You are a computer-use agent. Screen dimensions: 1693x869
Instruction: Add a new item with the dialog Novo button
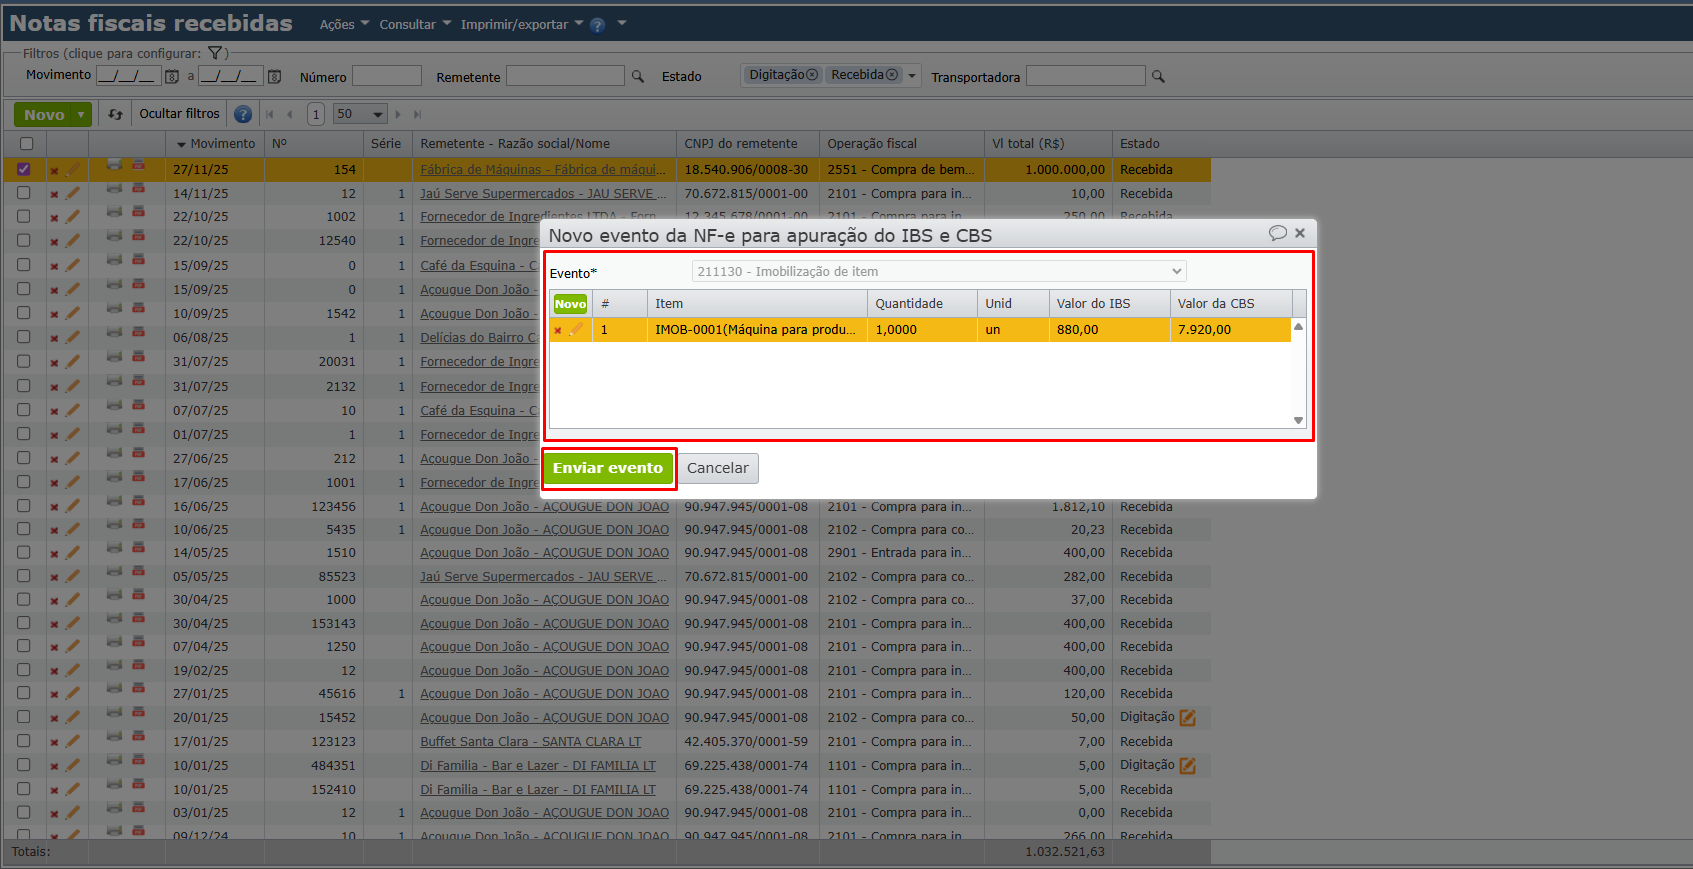(570, 304)
